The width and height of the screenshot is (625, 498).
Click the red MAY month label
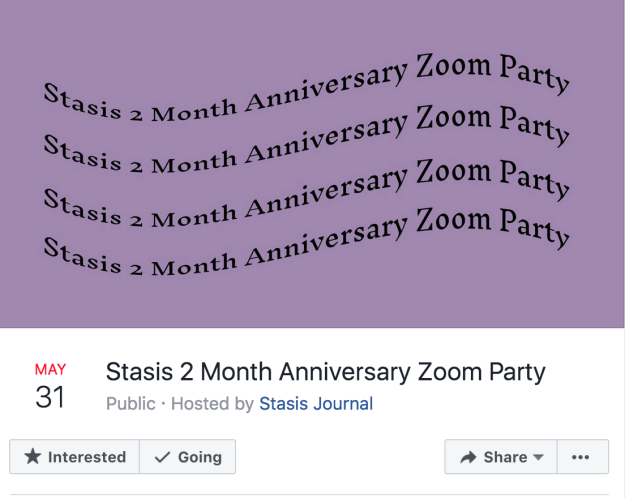coord(50,369)
